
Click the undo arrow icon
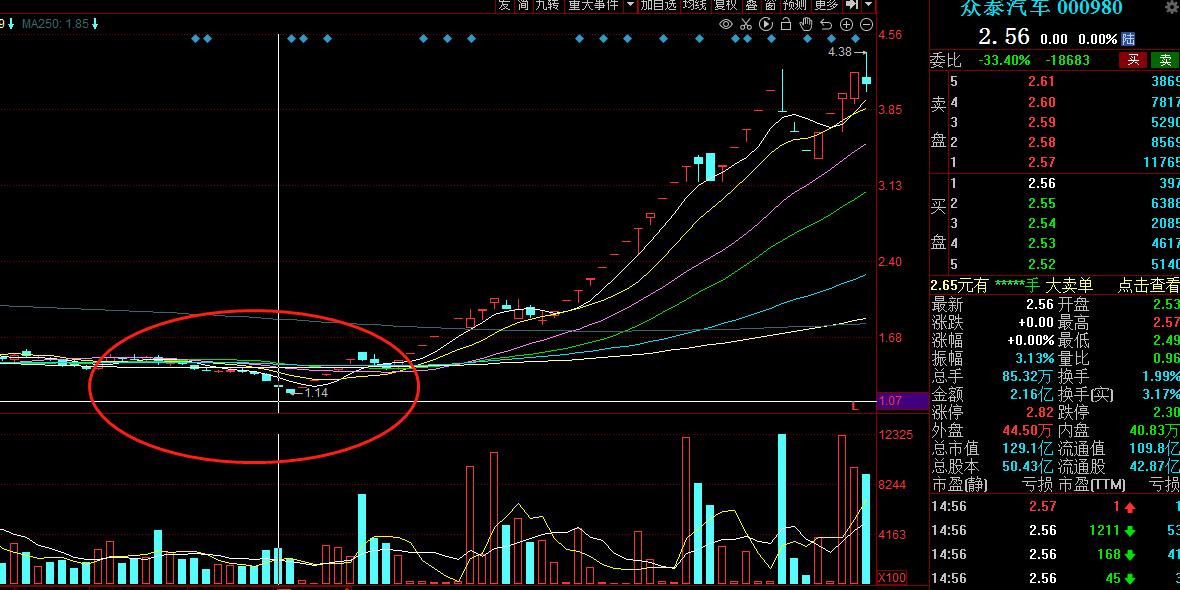[826, 24]
